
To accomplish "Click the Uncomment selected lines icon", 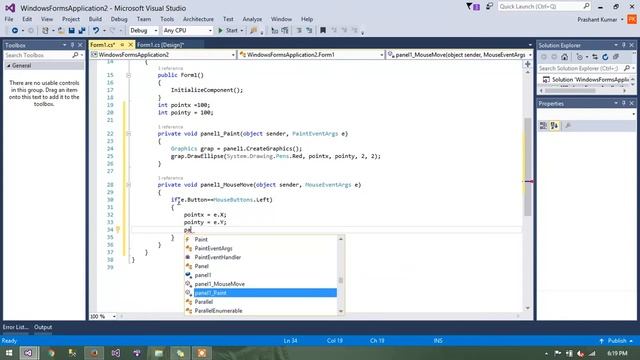I will click(x=285, y=31).
